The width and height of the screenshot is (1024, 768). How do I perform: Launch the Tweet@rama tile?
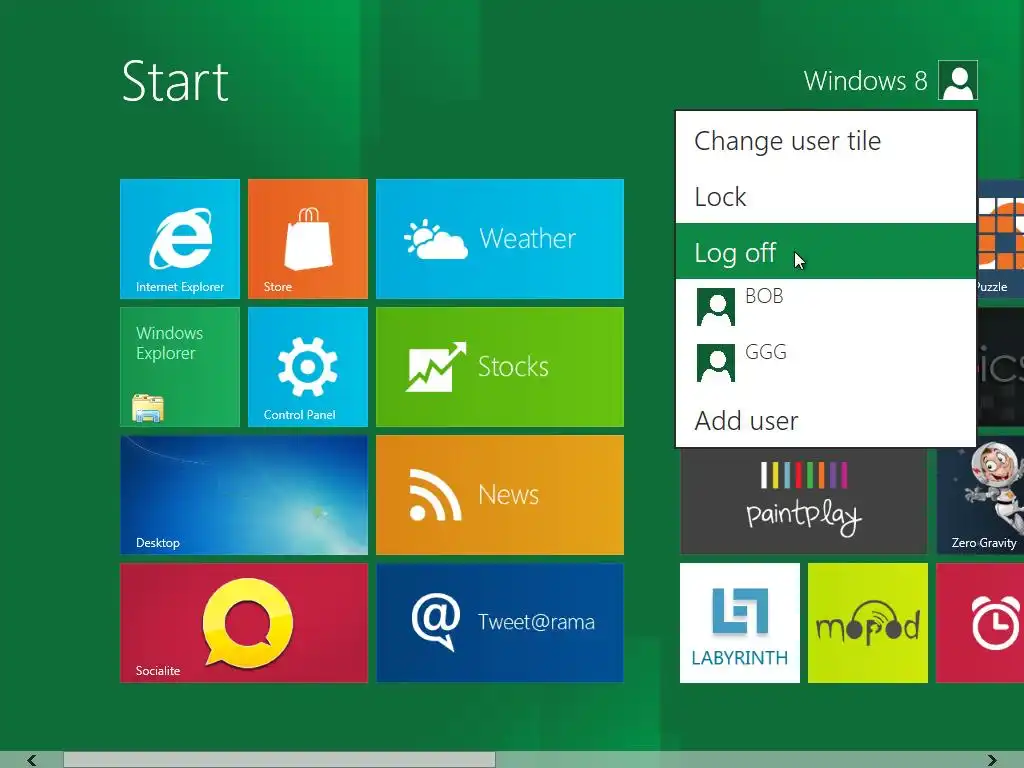point(500,622)
